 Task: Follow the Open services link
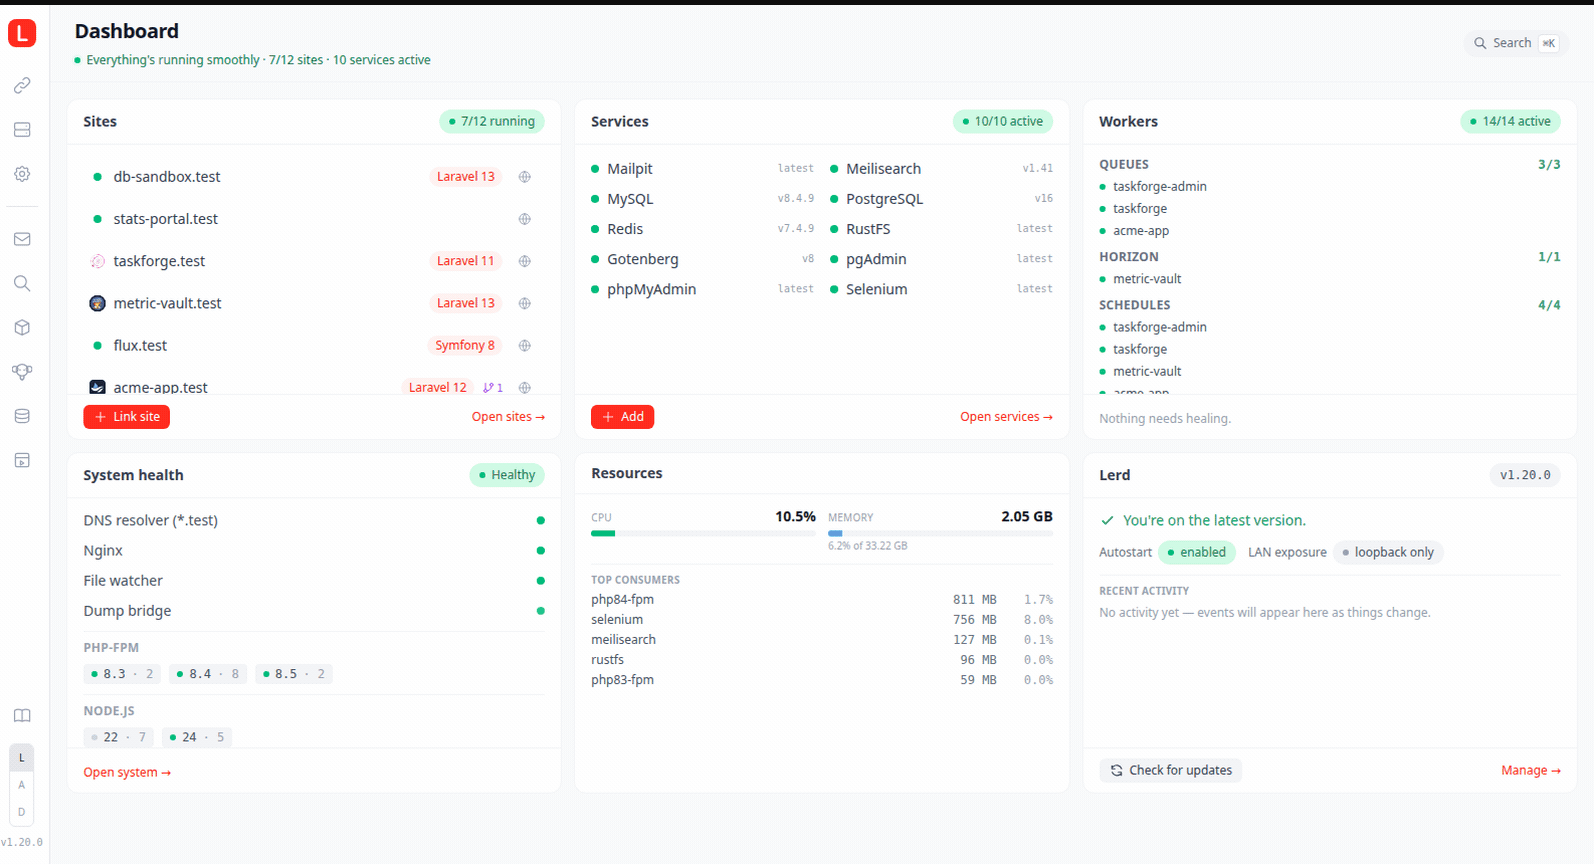coord(1006,417)
